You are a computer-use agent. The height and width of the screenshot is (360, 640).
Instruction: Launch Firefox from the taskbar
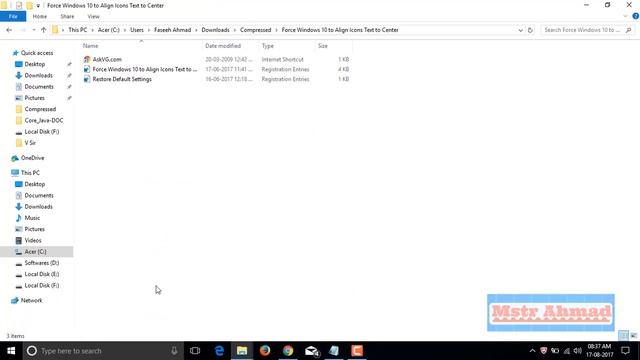[265, 351]
